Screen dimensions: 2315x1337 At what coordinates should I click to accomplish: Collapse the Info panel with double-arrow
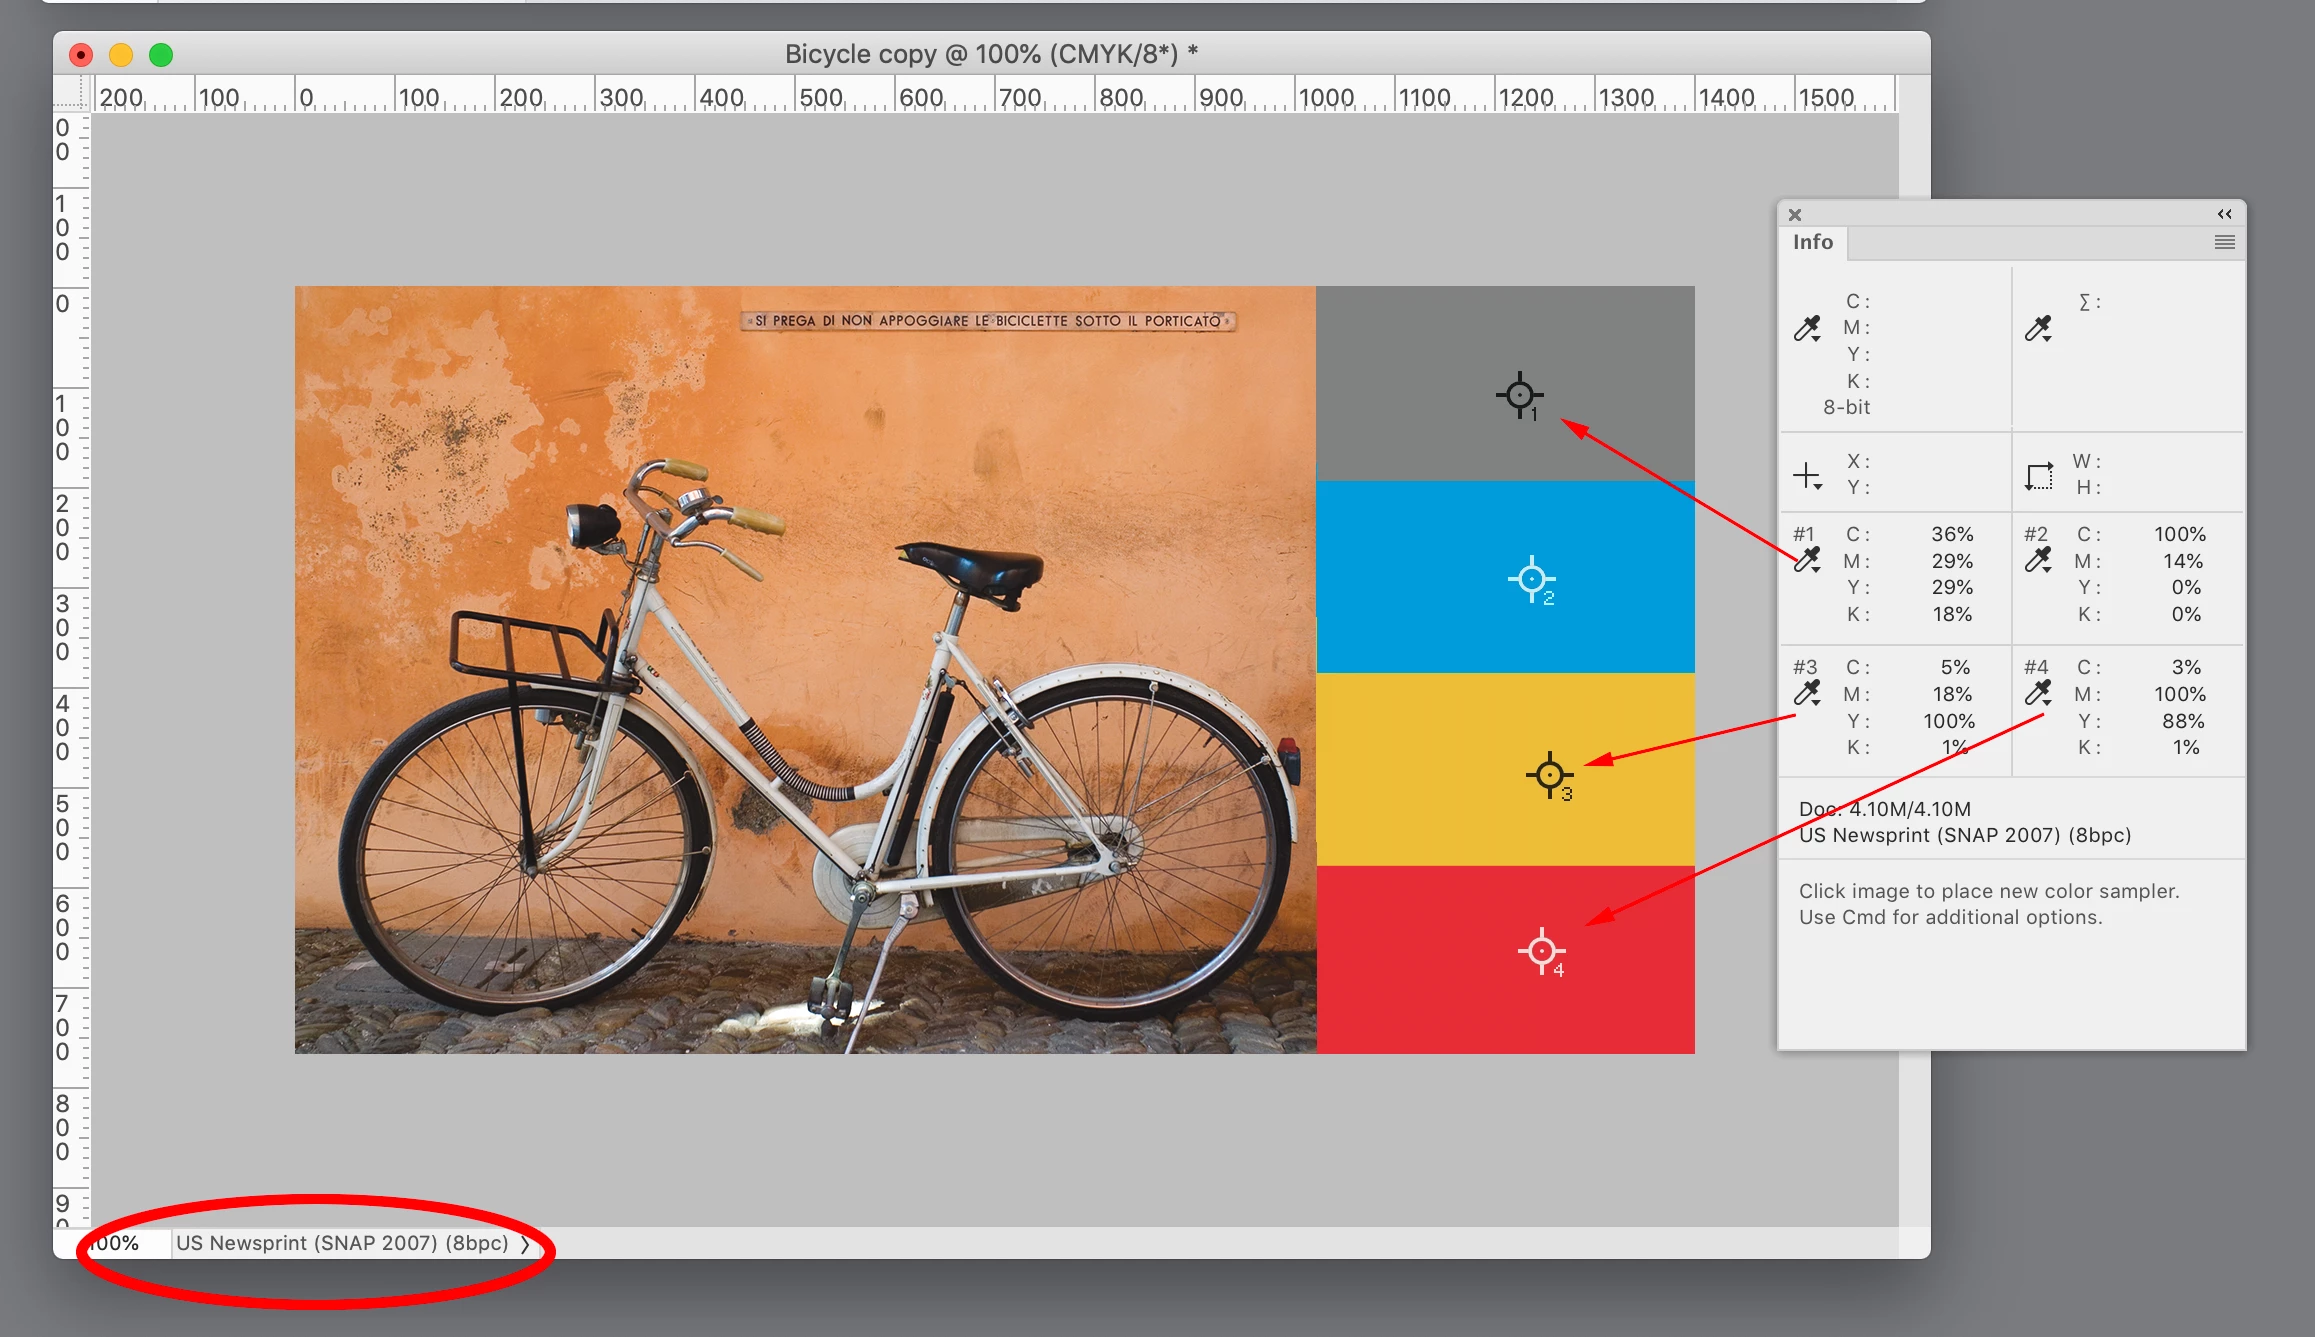(2224, 214)
